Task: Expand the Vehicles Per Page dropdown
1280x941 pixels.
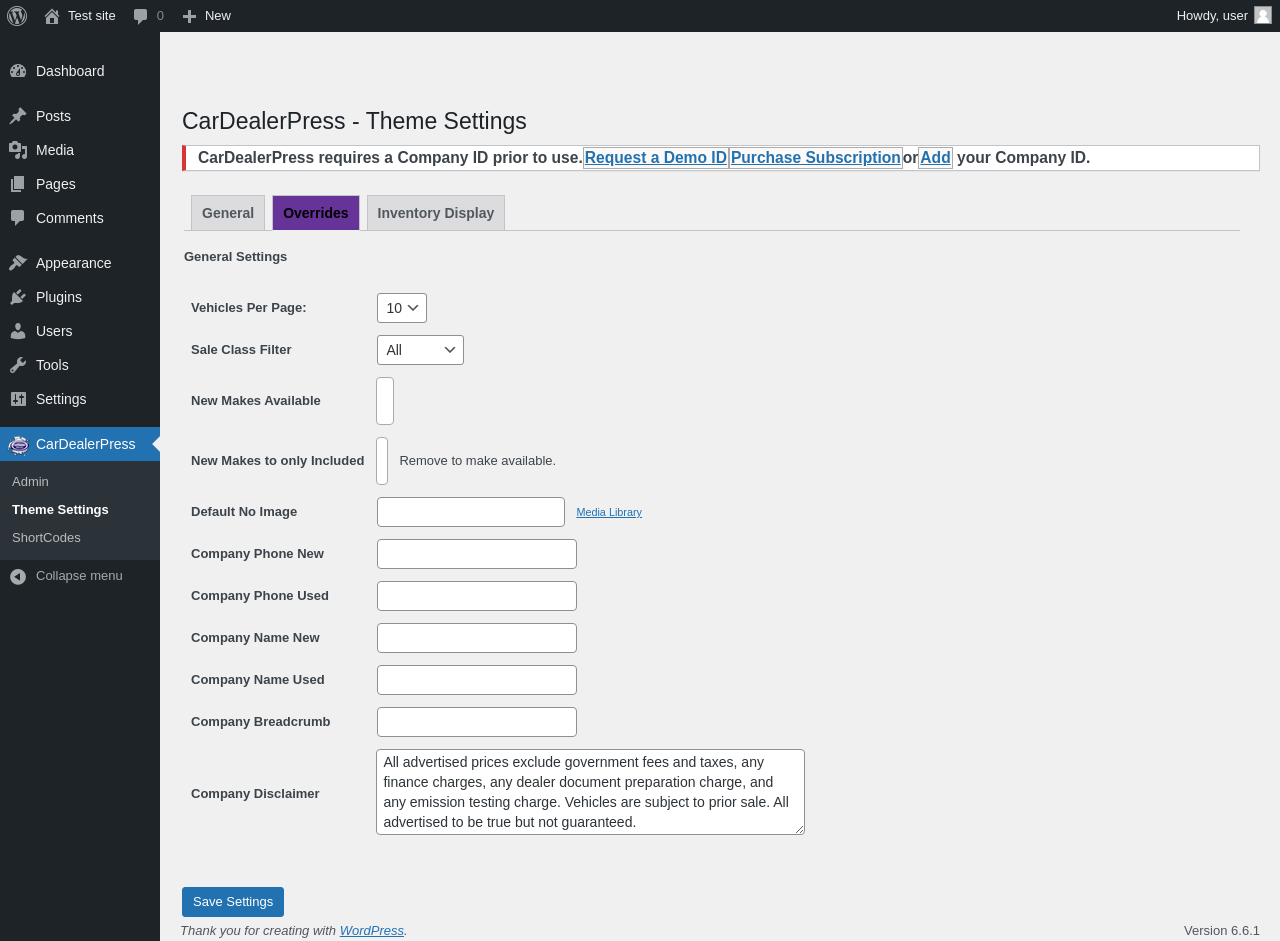Action: (401, 308)
